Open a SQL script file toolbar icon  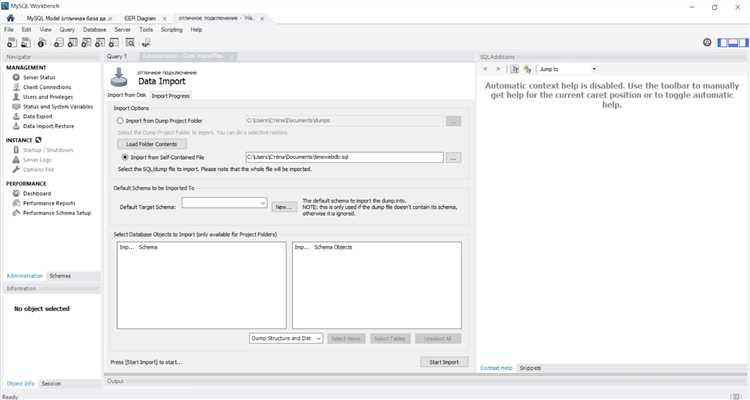[x=26, y=43]
